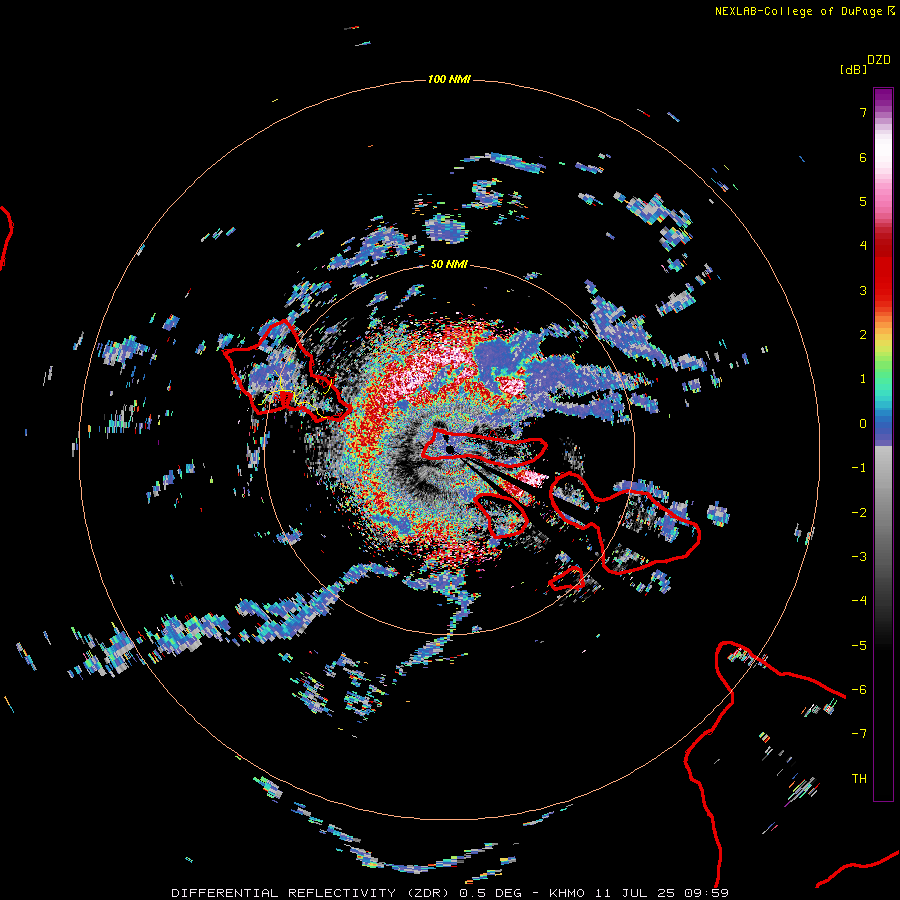Click the positive 1 scale value
Image resolution: width=900 pixels, height=900 pixels.
[x=863, y=379]
